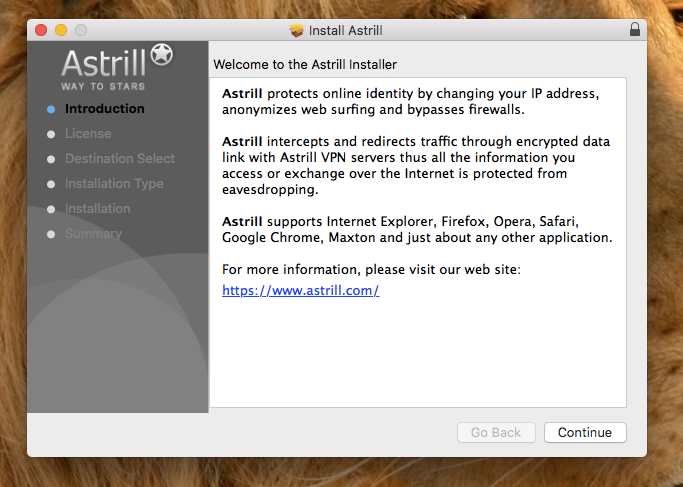This screenshot has height=487, width=683.
Task: Select the Introduction step label
Action: 105,108
